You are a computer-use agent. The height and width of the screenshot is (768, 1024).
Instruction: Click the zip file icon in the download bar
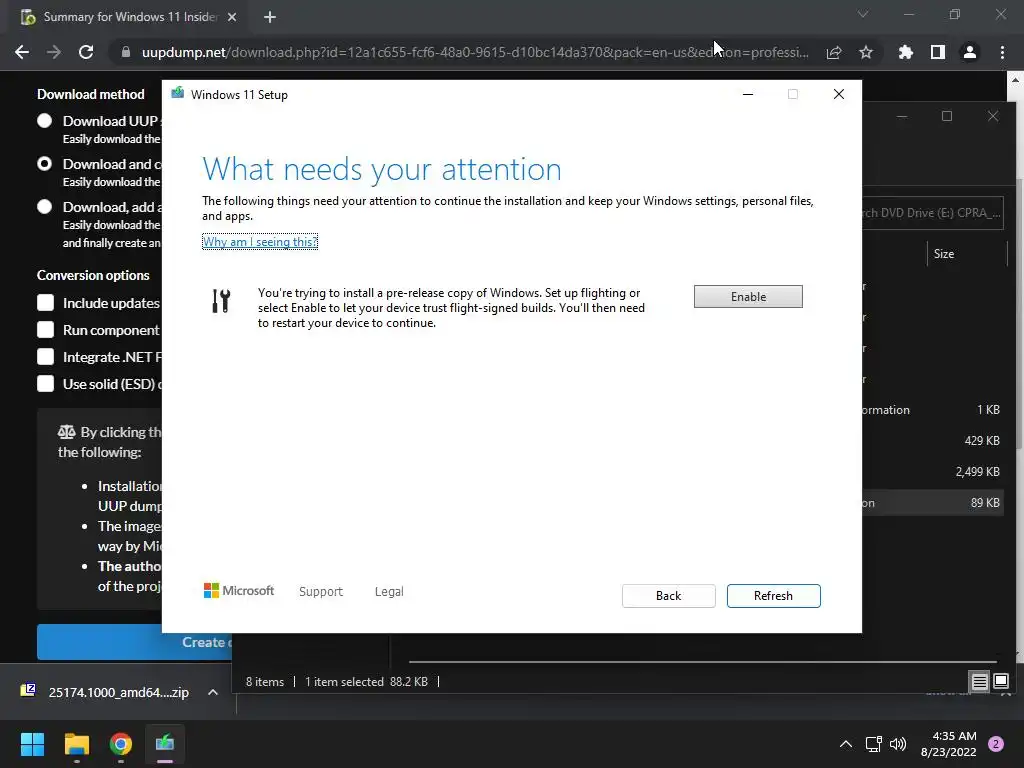click(28, 691)
